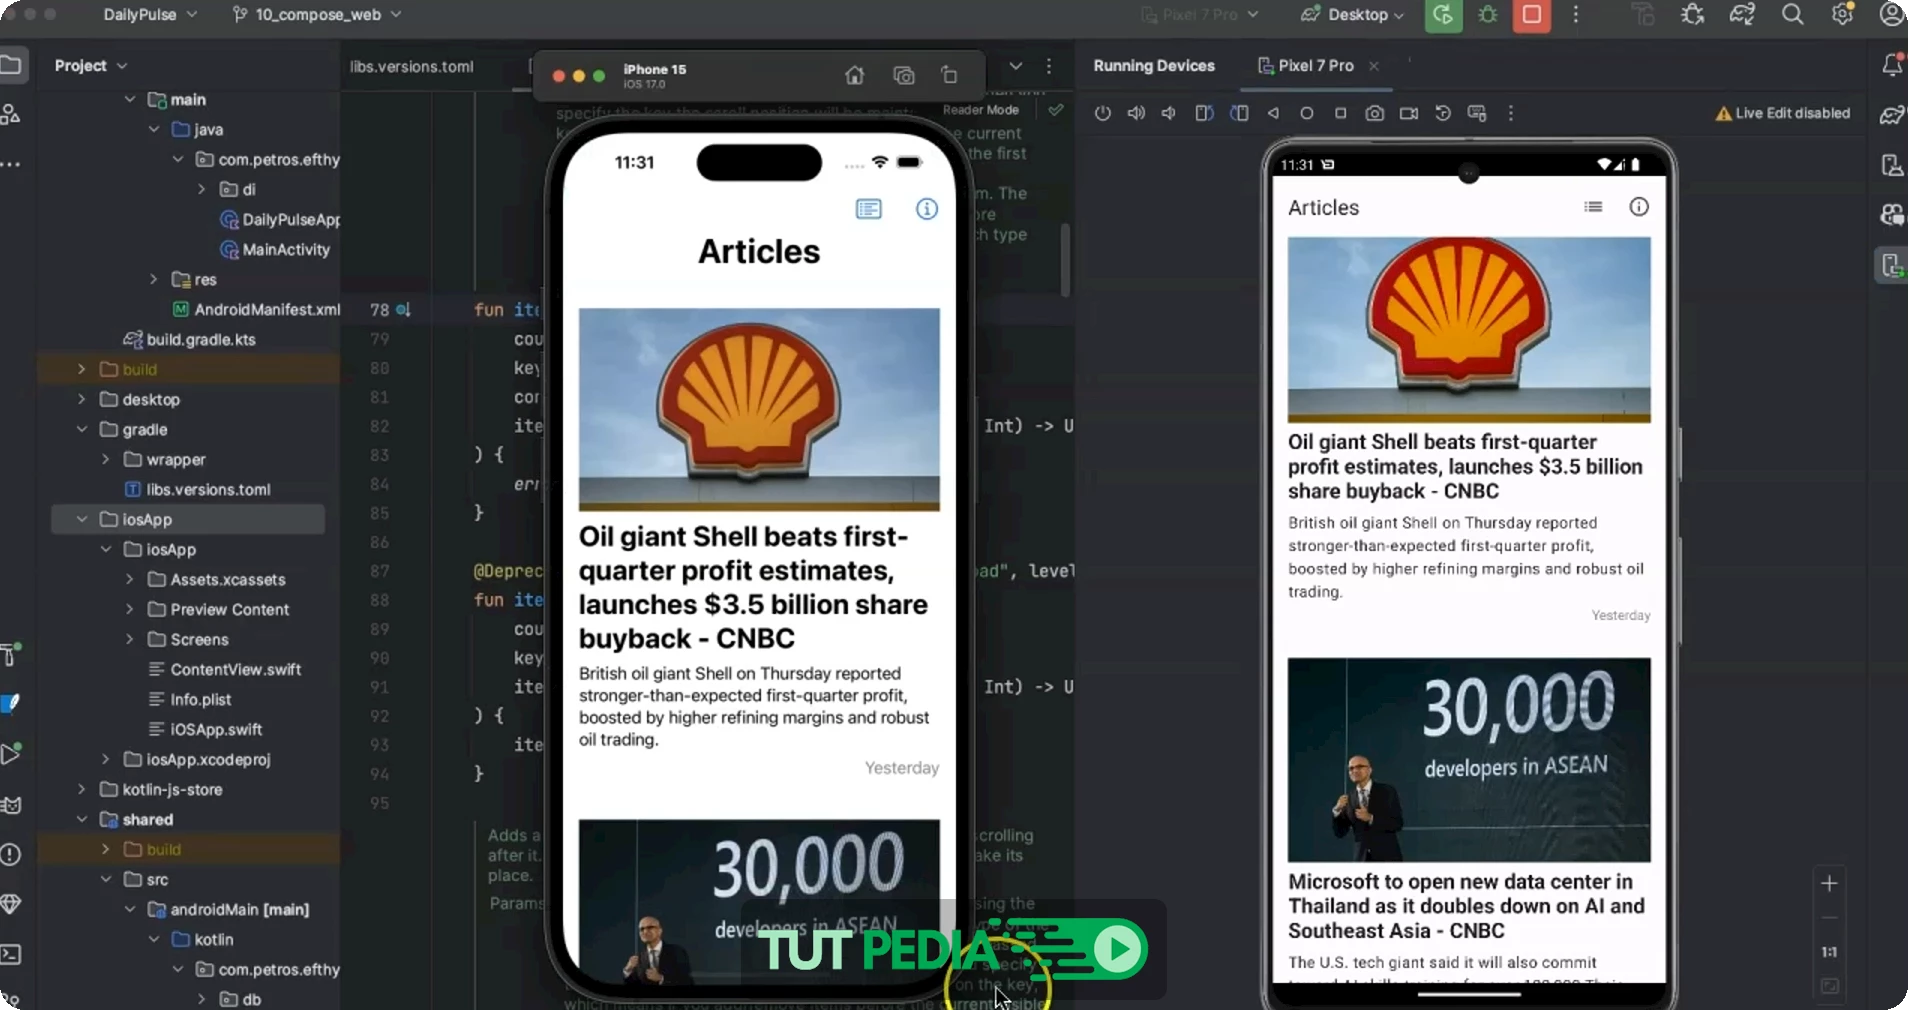This screenshot has width=1908, height=1010.
Task: Rotate emulator right
Action: (x=1239, y=113)
